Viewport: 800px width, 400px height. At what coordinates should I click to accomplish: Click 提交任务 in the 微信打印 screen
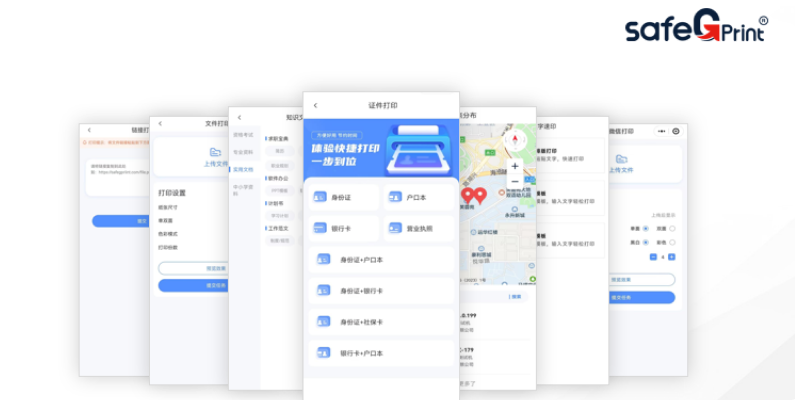tap(642, 297)
